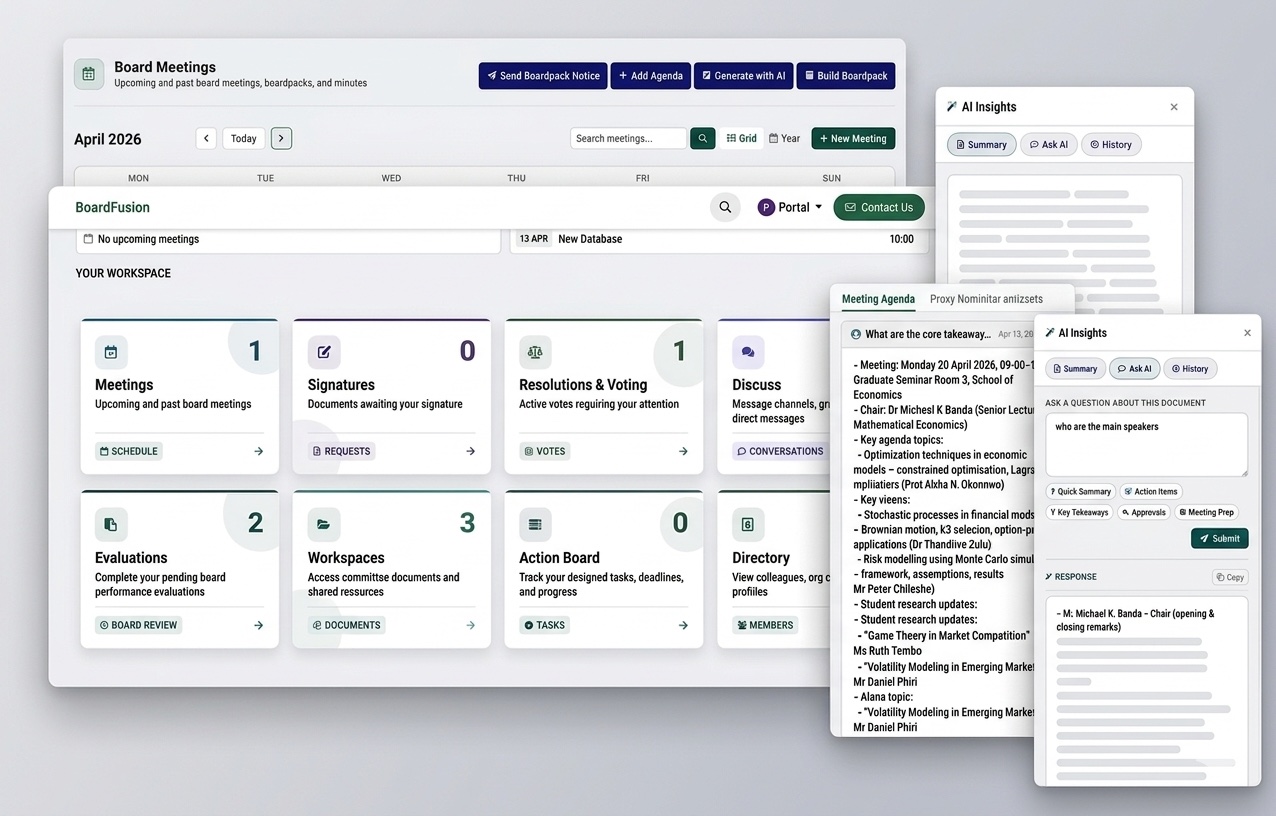The height and width of the screenshot is (816, 1276).
Task: Select History tab in front AI Insights panel
Action: (1190, 369)
